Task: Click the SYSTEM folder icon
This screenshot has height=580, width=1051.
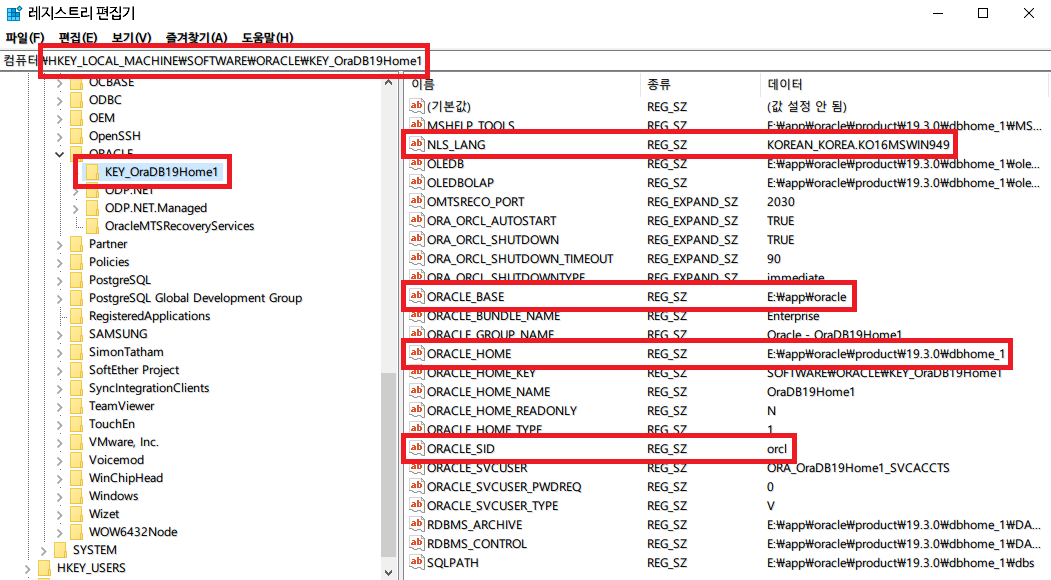Action: [x=60, y=550]
